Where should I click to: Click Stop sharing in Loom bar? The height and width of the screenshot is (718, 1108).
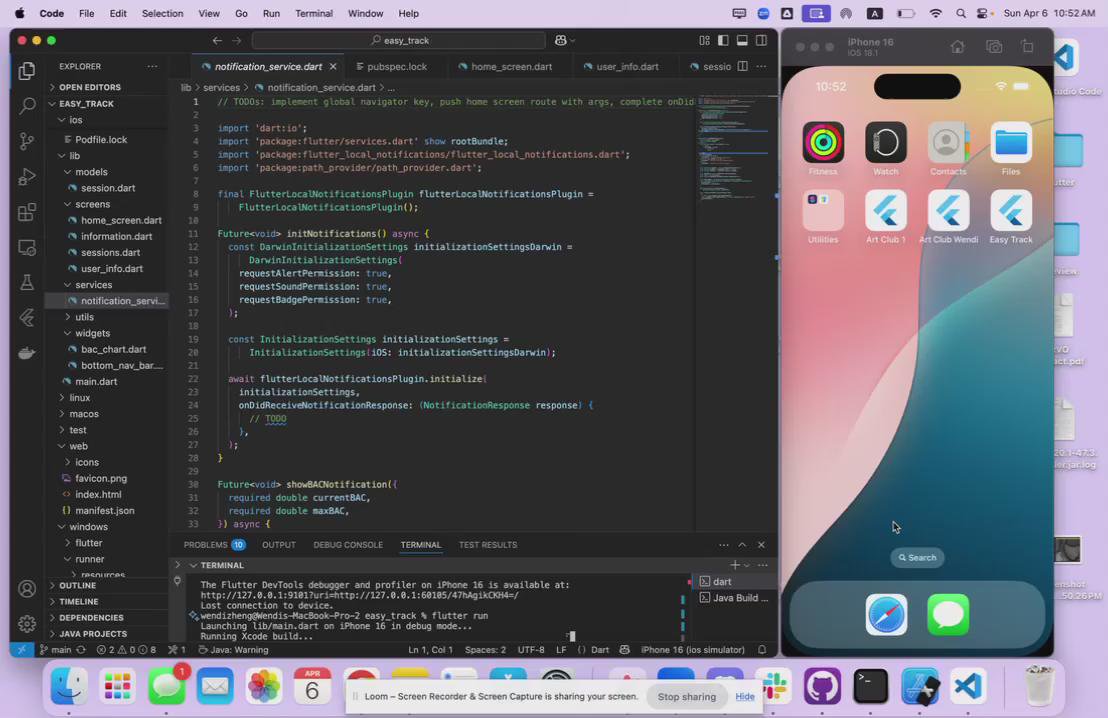click(x=686, y=697)
